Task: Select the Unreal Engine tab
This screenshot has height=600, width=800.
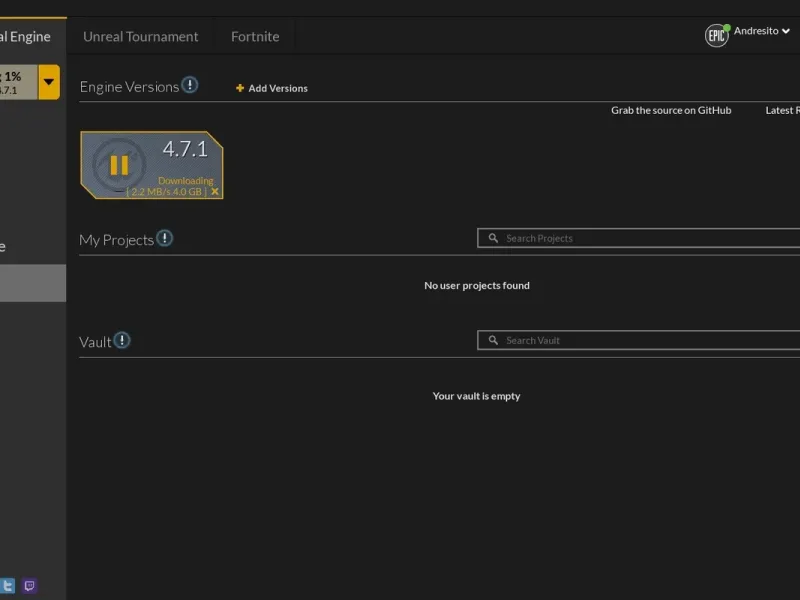Action: (x=33, y=36)
